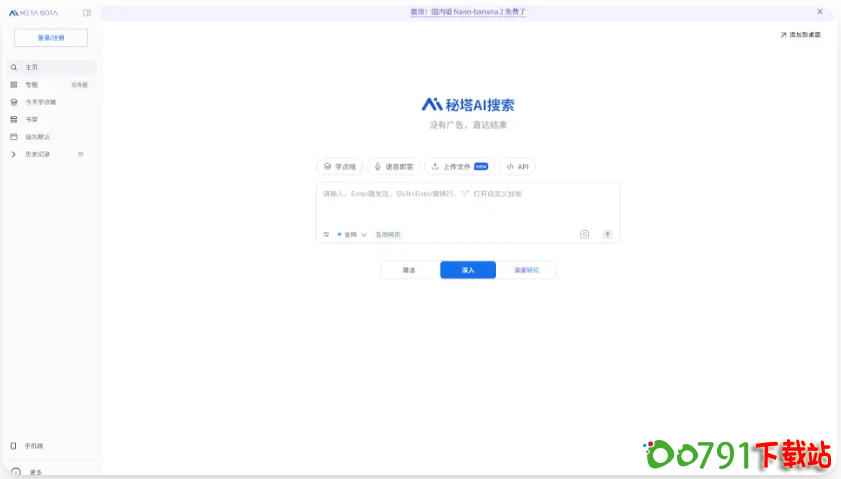Click the search input text box

click(x=467, y=203)
